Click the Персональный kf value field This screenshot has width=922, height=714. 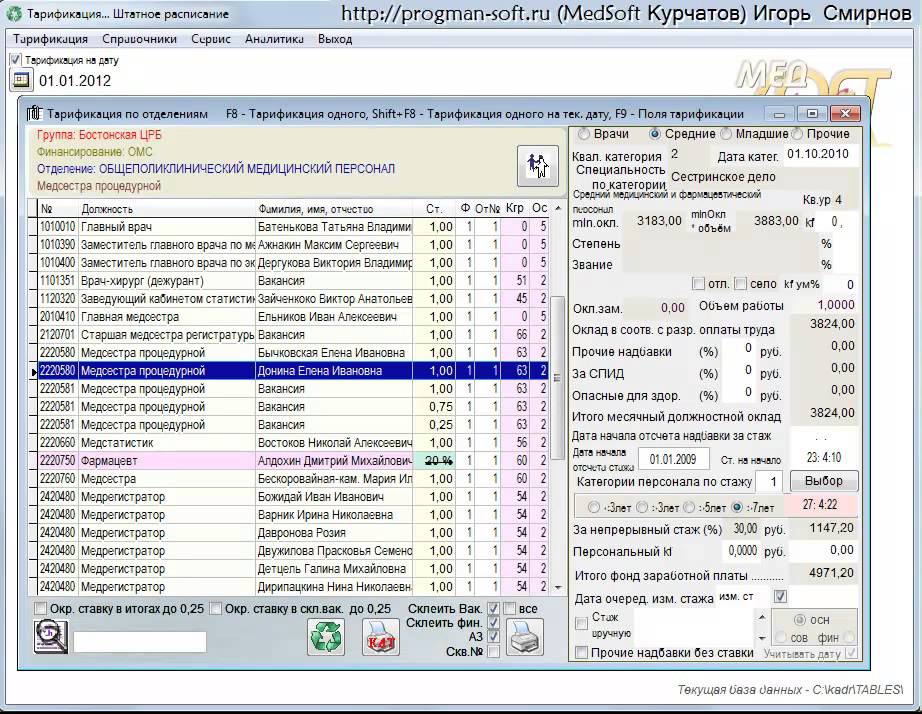coord(740,550)
